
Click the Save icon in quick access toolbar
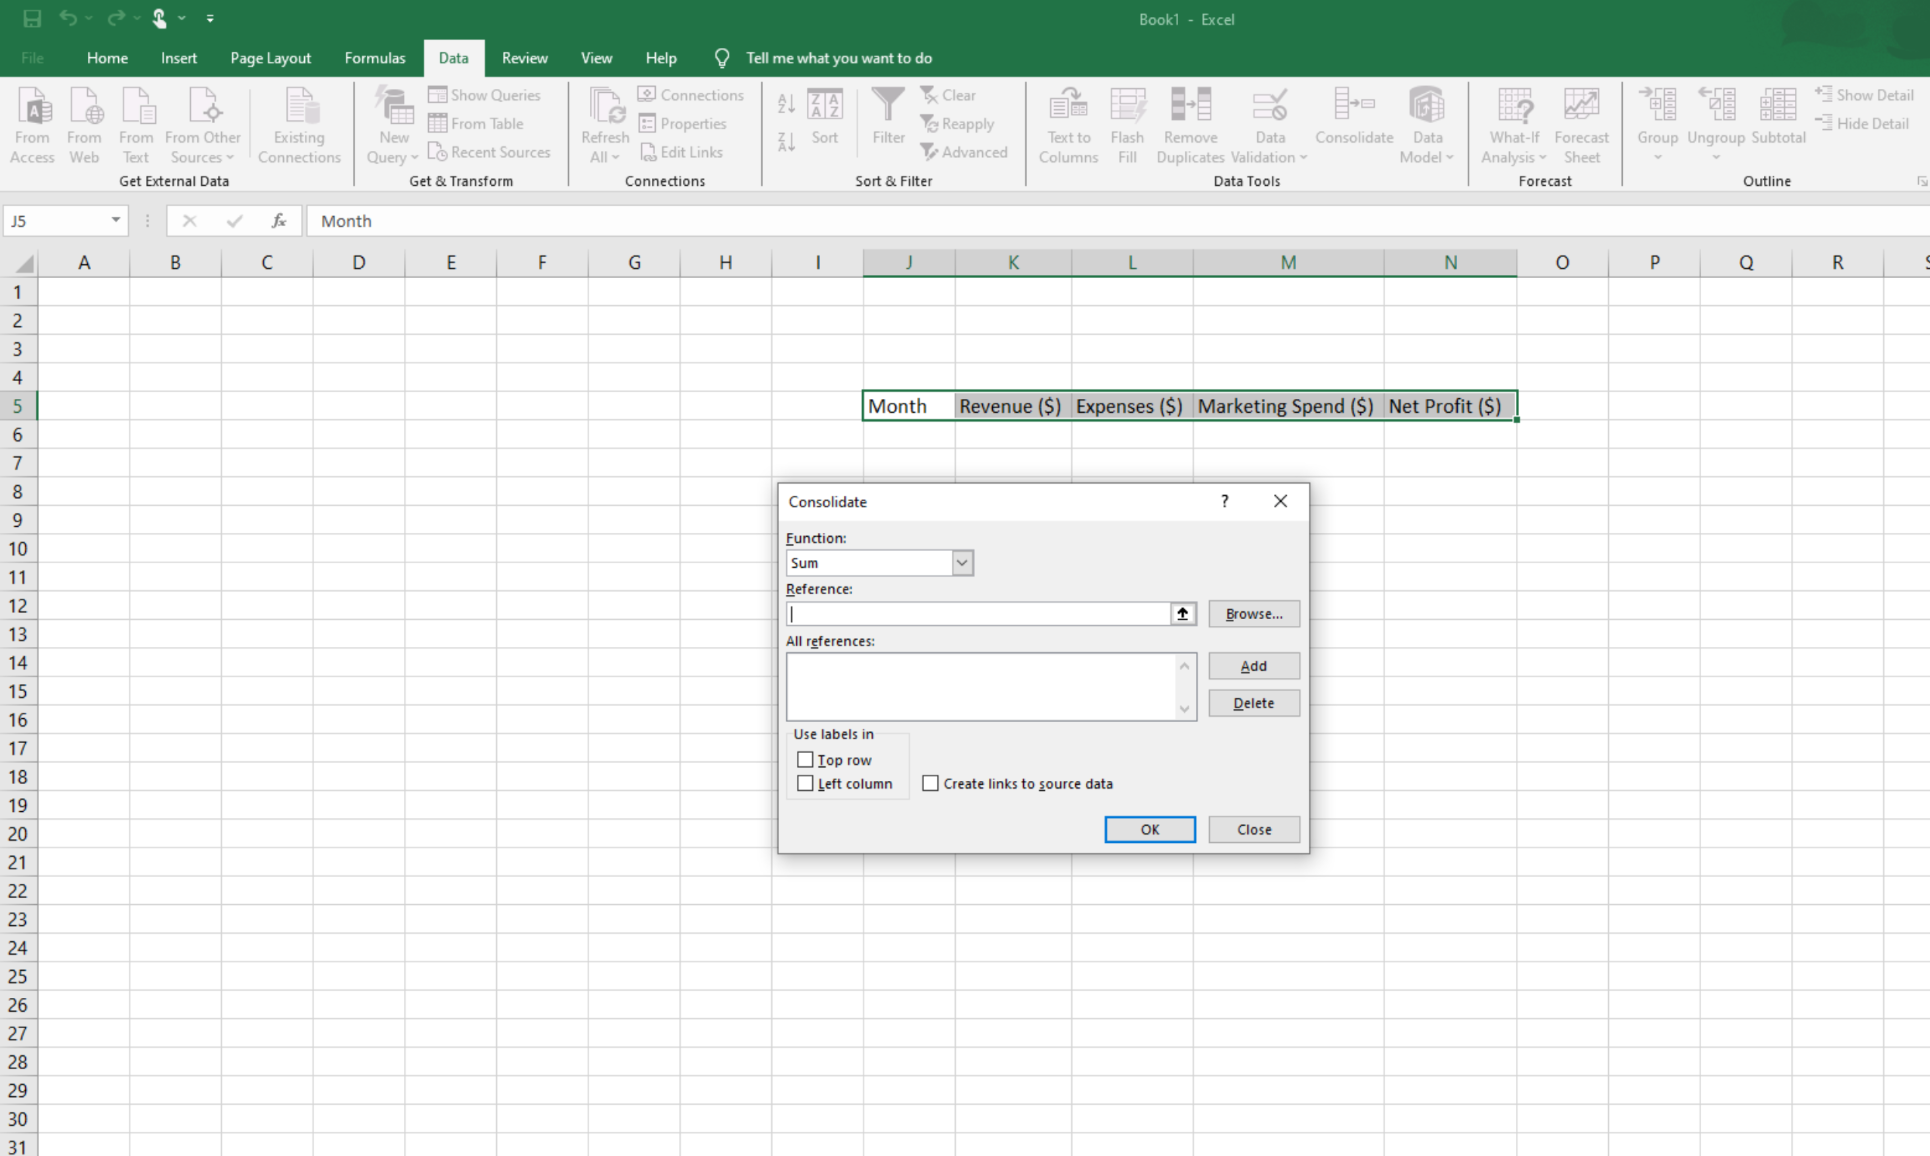click(x=32, y=18)
